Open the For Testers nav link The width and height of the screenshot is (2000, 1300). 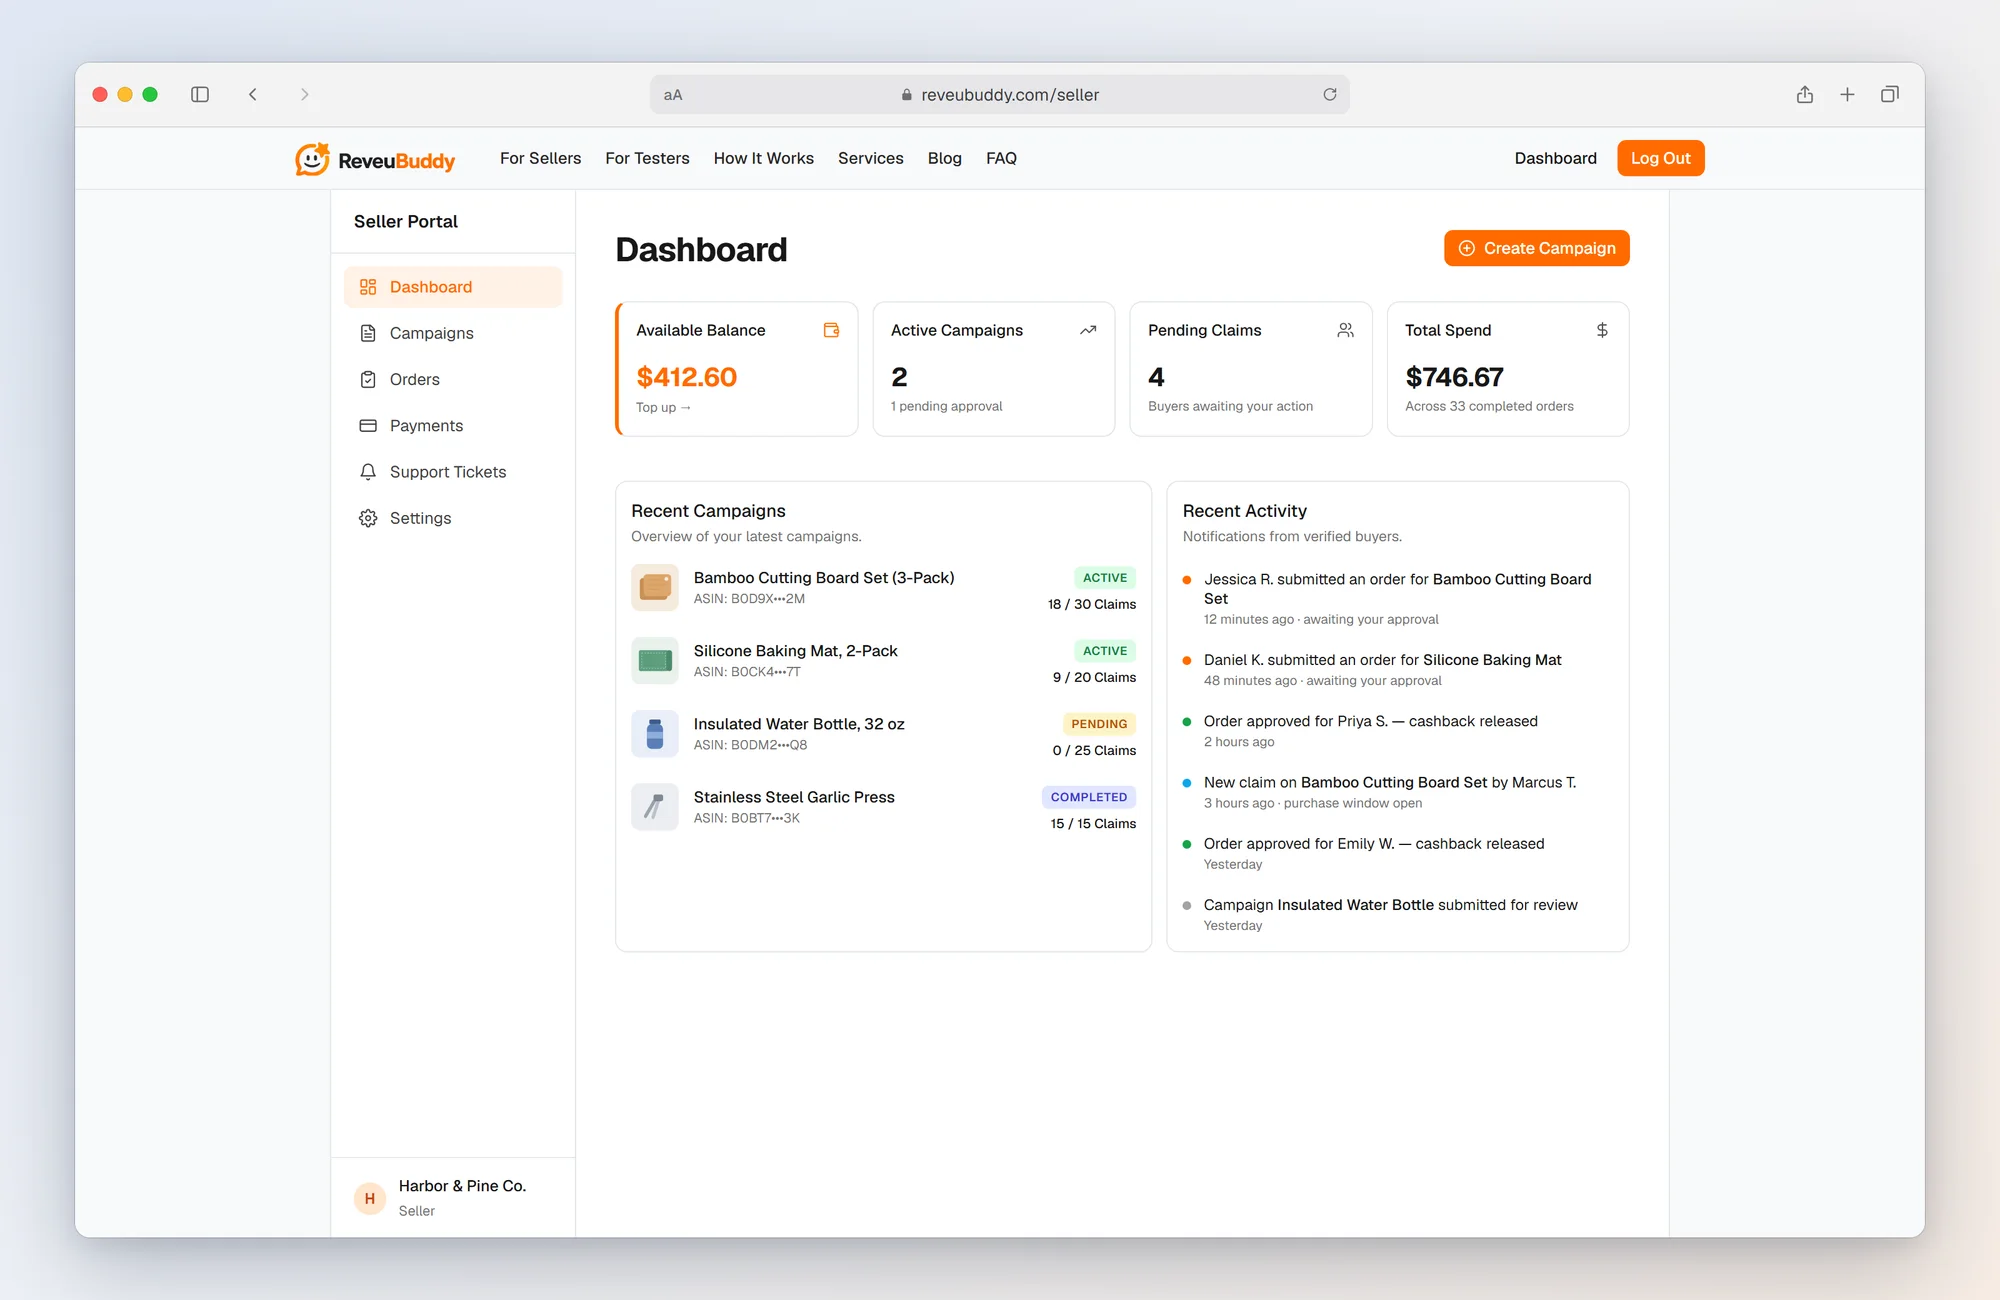647,158
